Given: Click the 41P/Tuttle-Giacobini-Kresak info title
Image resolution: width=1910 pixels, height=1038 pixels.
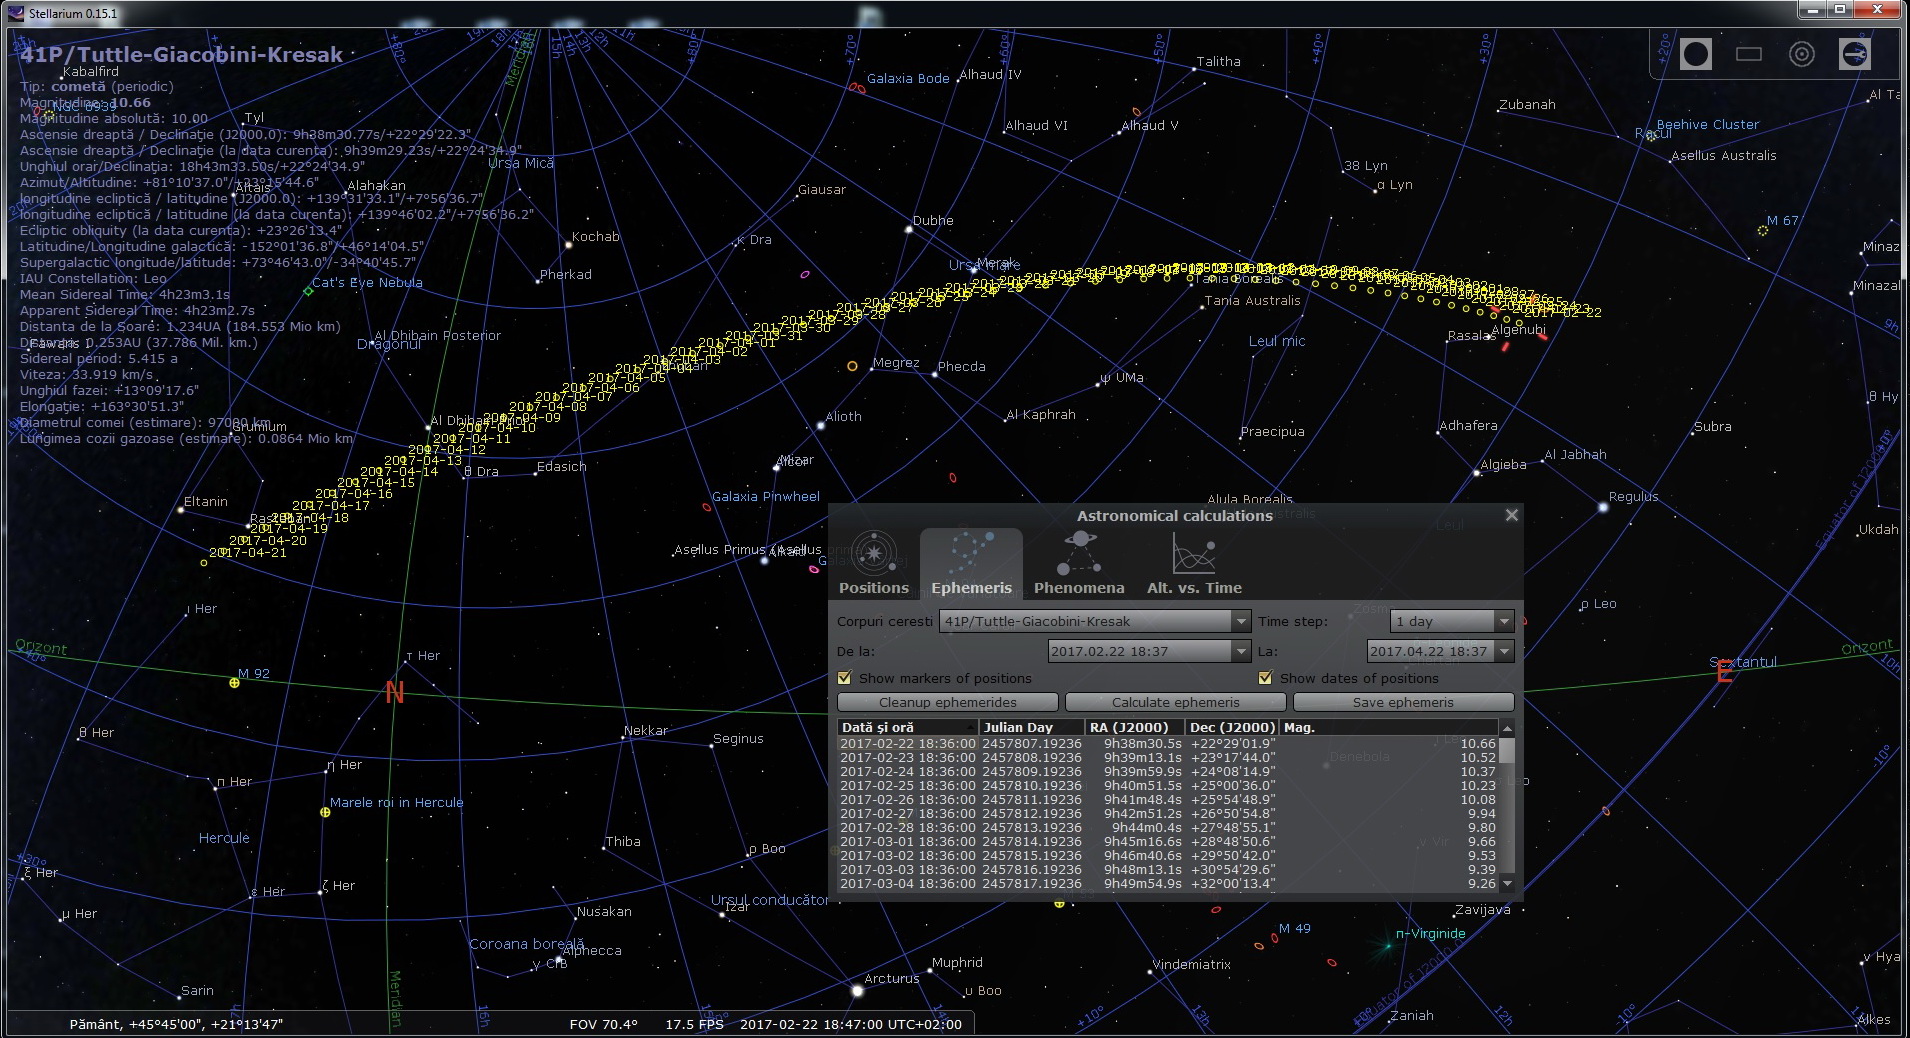Looking at the screenshot, I should click(x=182, y=55).
